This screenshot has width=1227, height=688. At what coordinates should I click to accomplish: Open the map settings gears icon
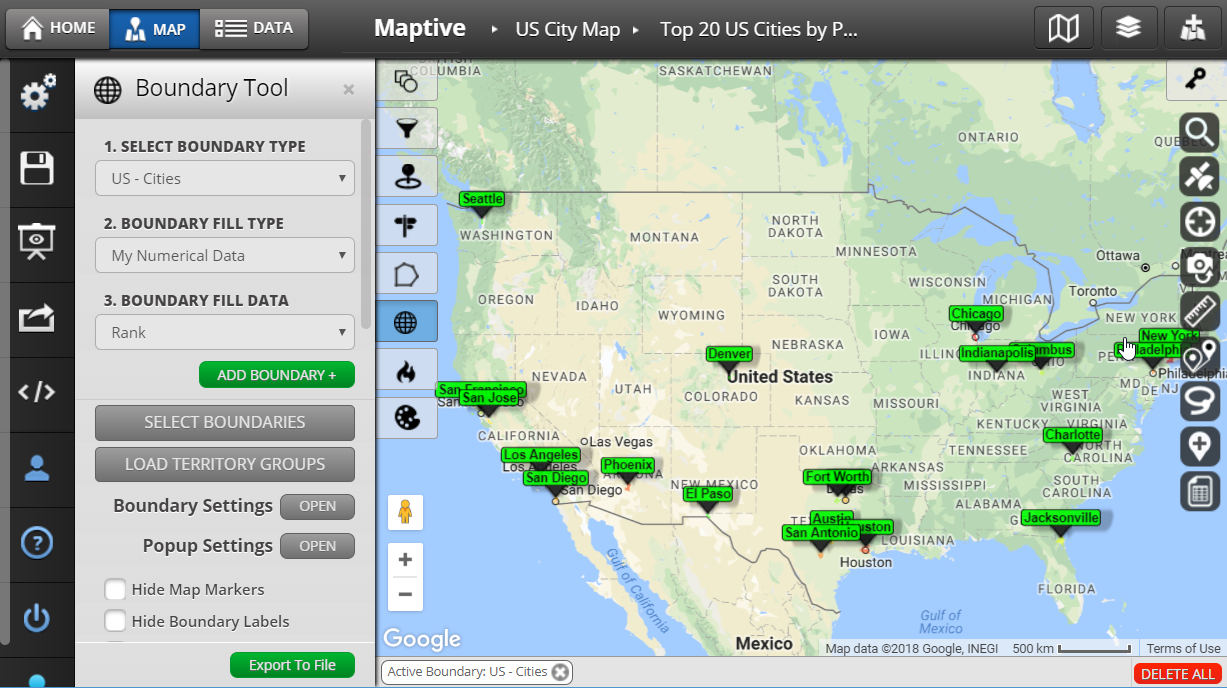(38, 94)
